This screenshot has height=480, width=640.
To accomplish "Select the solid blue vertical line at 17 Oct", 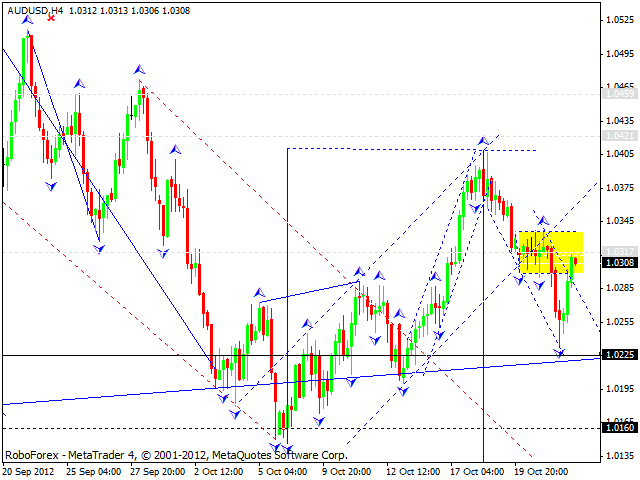I will (x=484, y=306).
